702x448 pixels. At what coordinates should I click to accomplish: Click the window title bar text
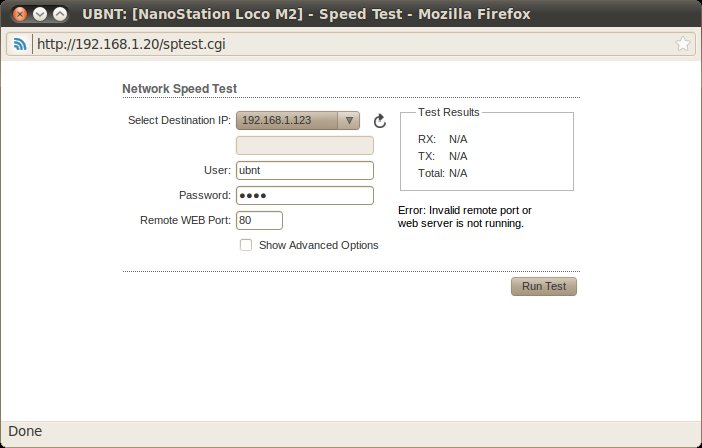point(306,14)
